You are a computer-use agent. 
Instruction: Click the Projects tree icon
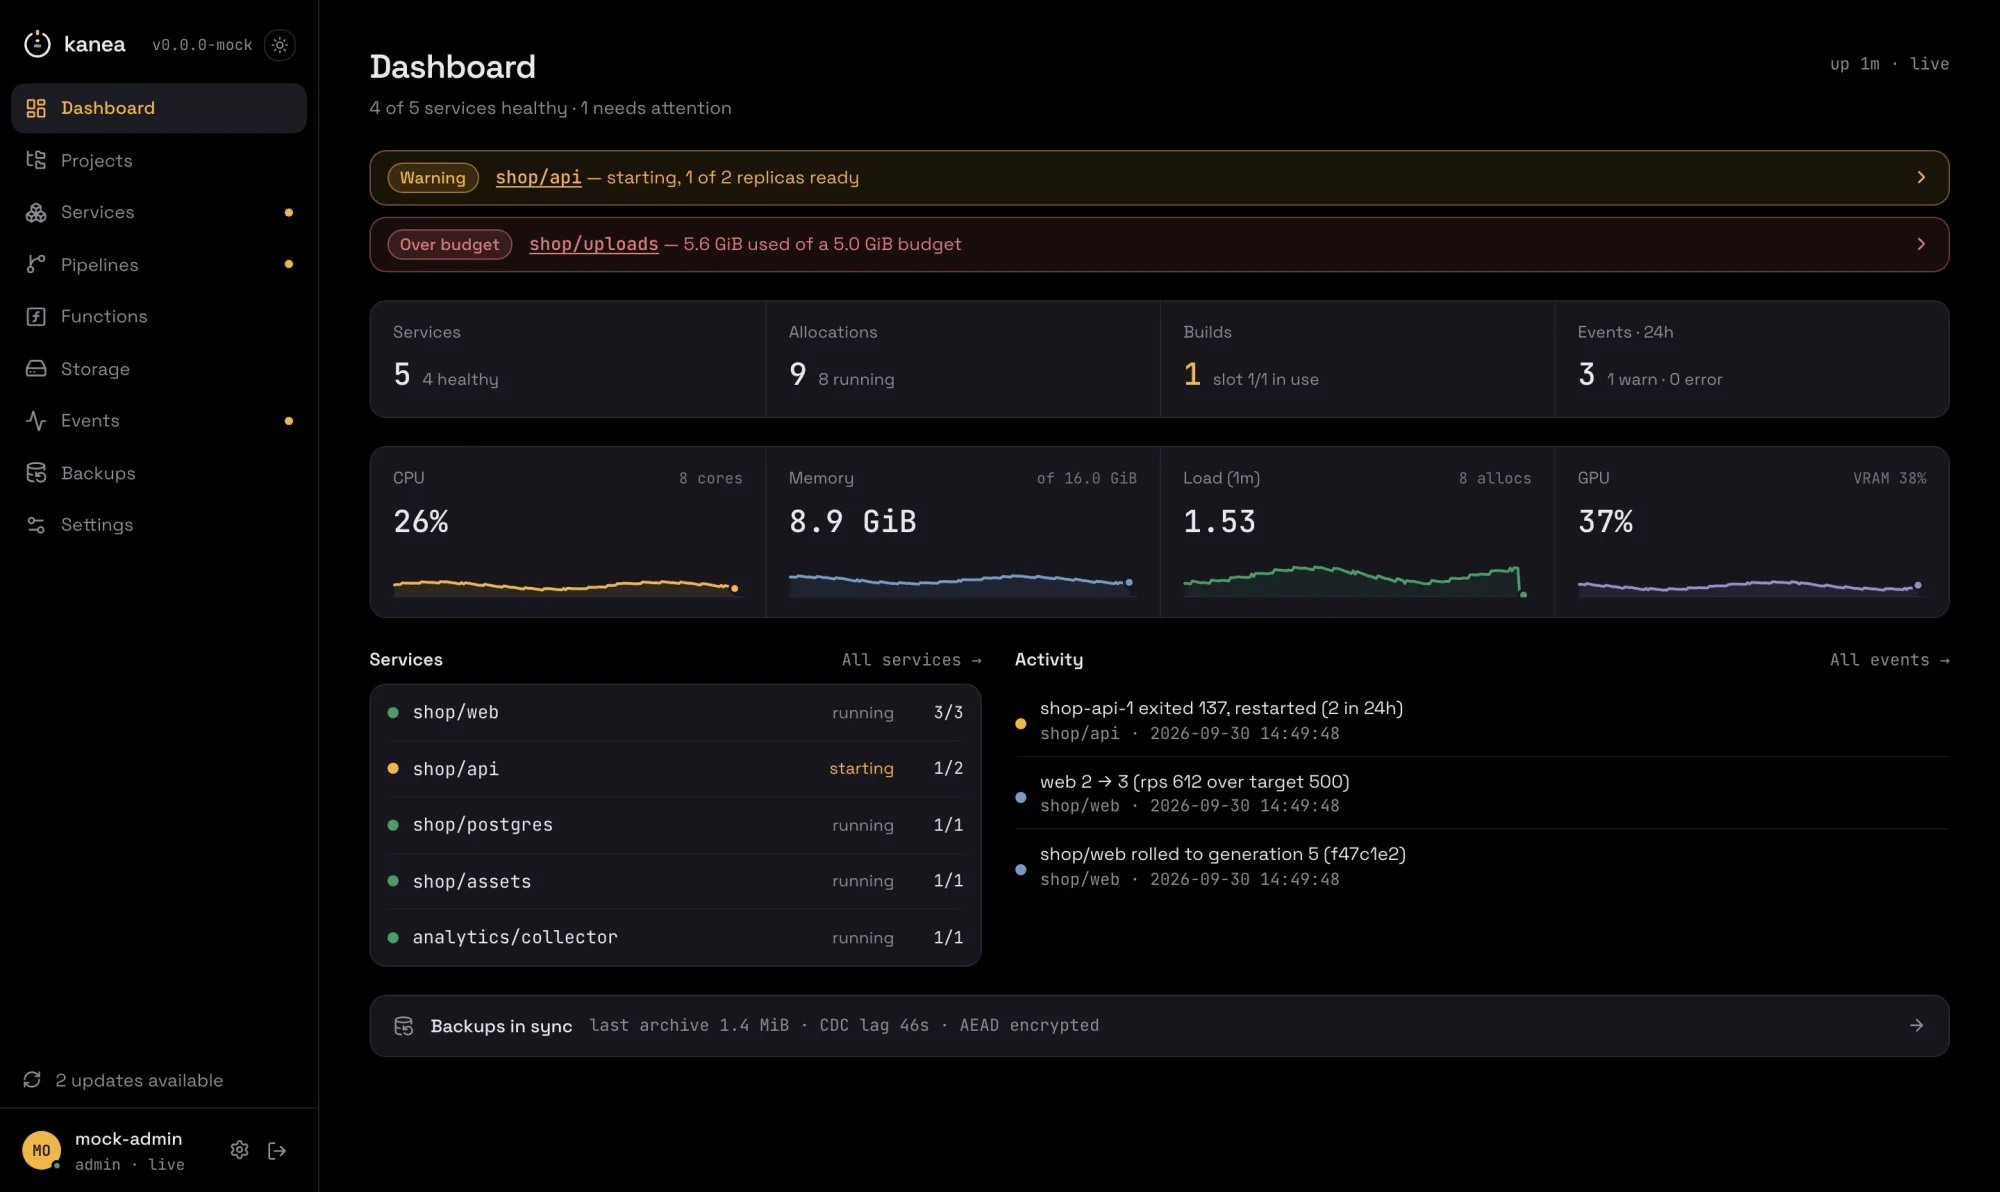point(36,160)
